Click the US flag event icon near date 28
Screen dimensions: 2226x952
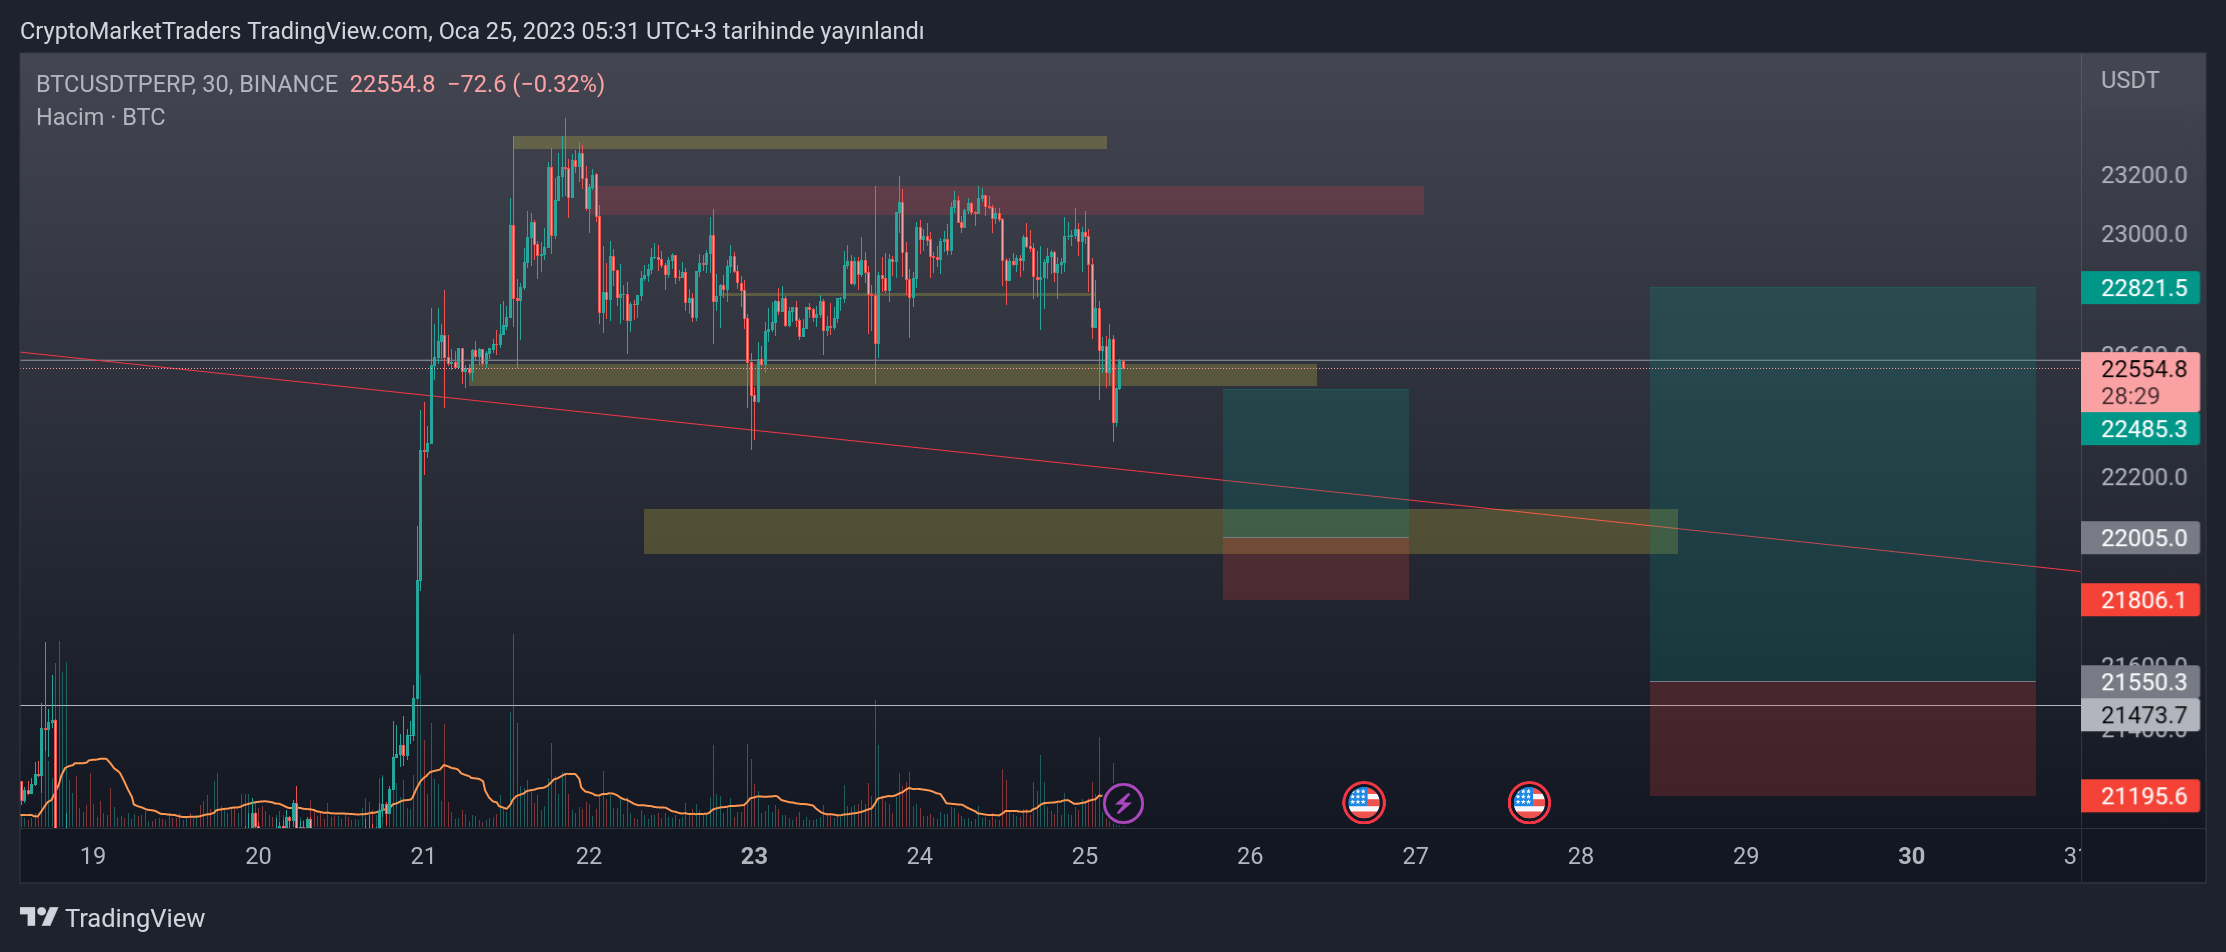tap(1529, 802)
